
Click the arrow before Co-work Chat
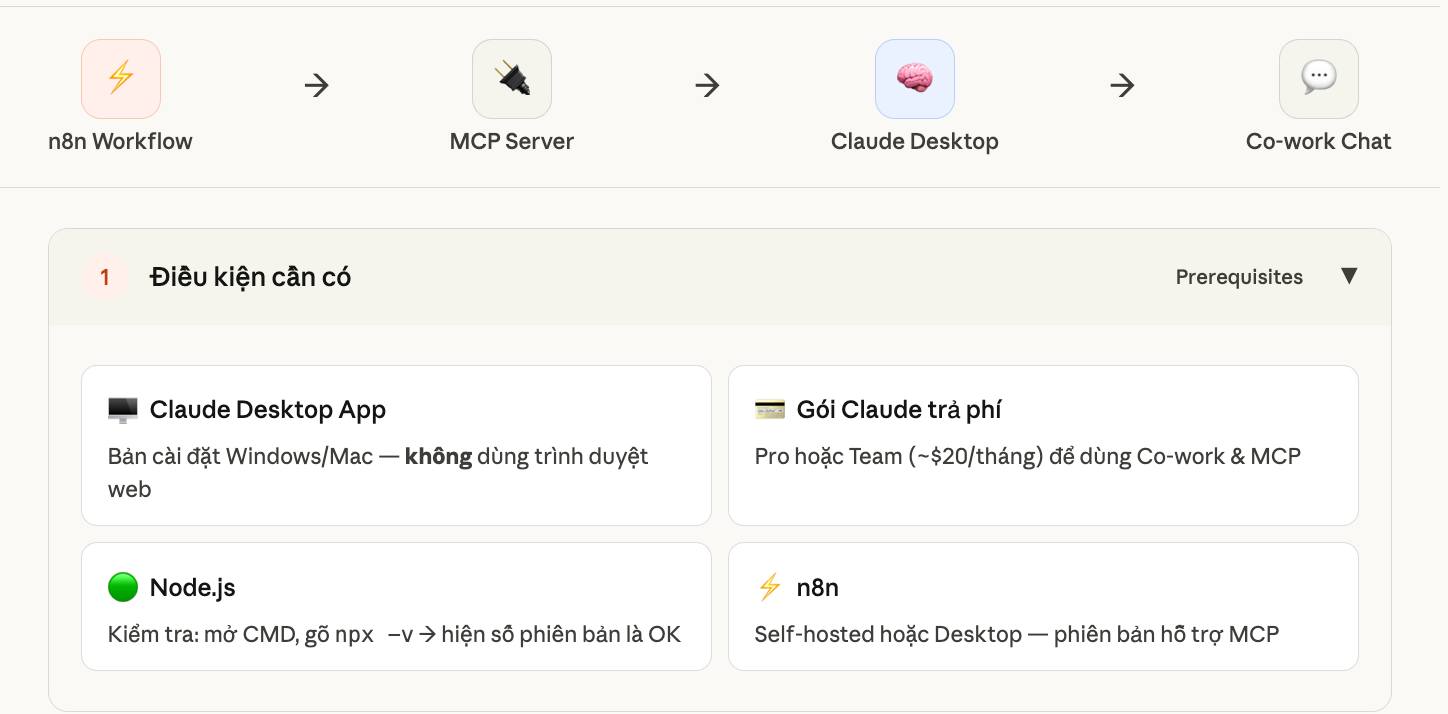pos(1122,86)
